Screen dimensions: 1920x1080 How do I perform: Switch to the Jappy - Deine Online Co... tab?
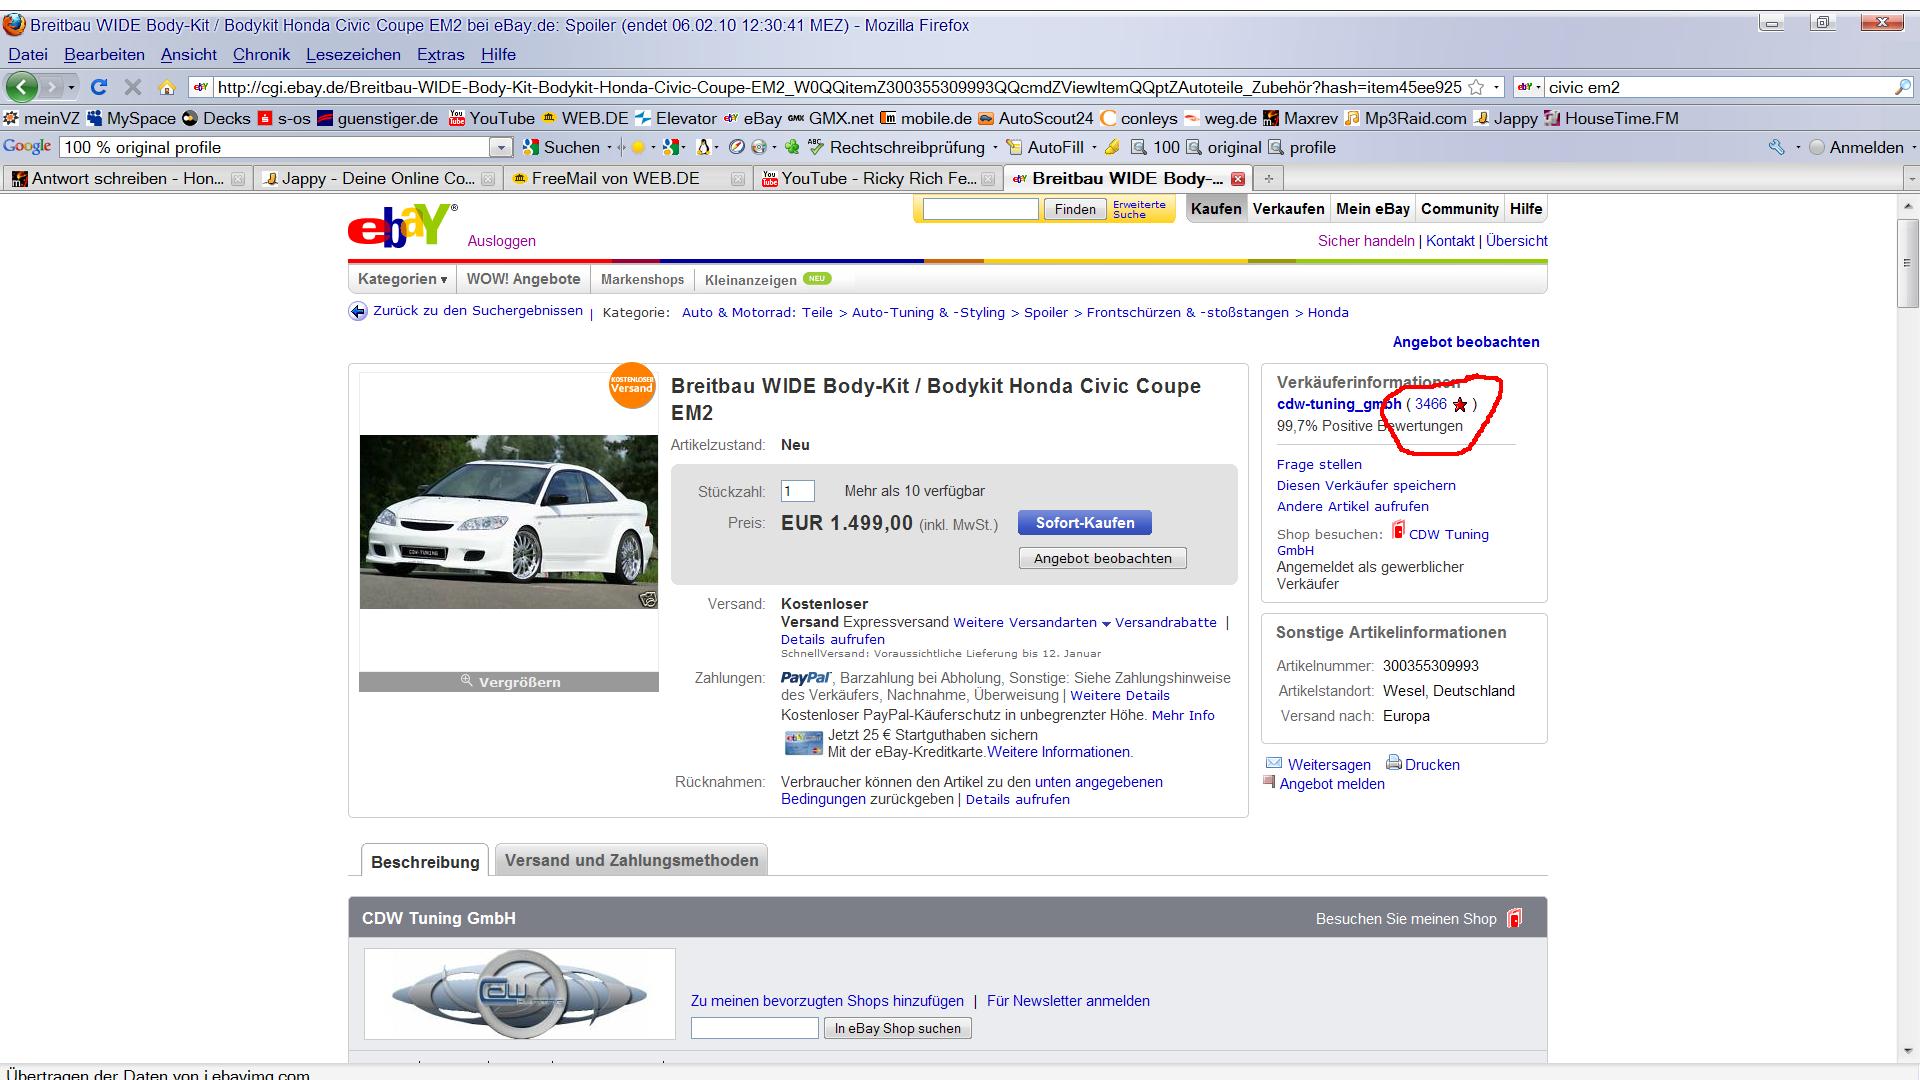tap(378, 178)
